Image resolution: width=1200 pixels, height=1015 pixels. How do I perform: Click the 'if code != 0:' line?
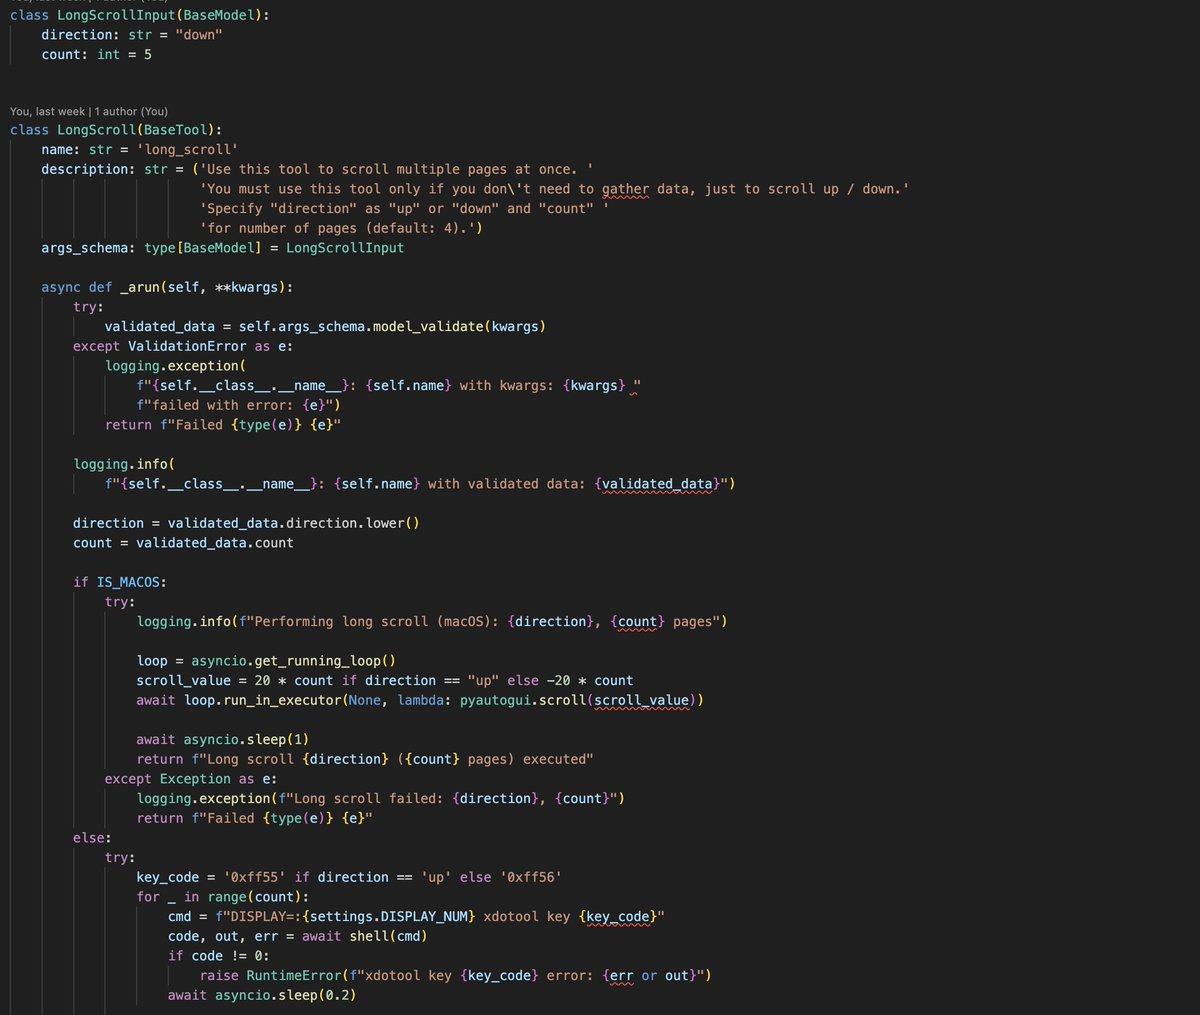[x=219, y=956]
